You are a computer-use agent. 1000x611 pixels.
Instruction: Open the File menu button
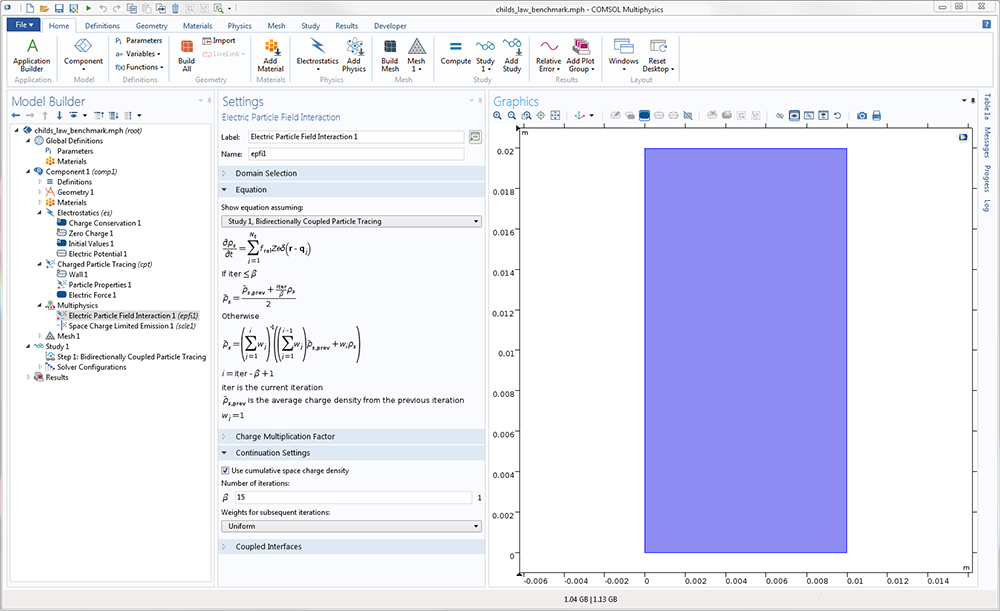point(24,25)
